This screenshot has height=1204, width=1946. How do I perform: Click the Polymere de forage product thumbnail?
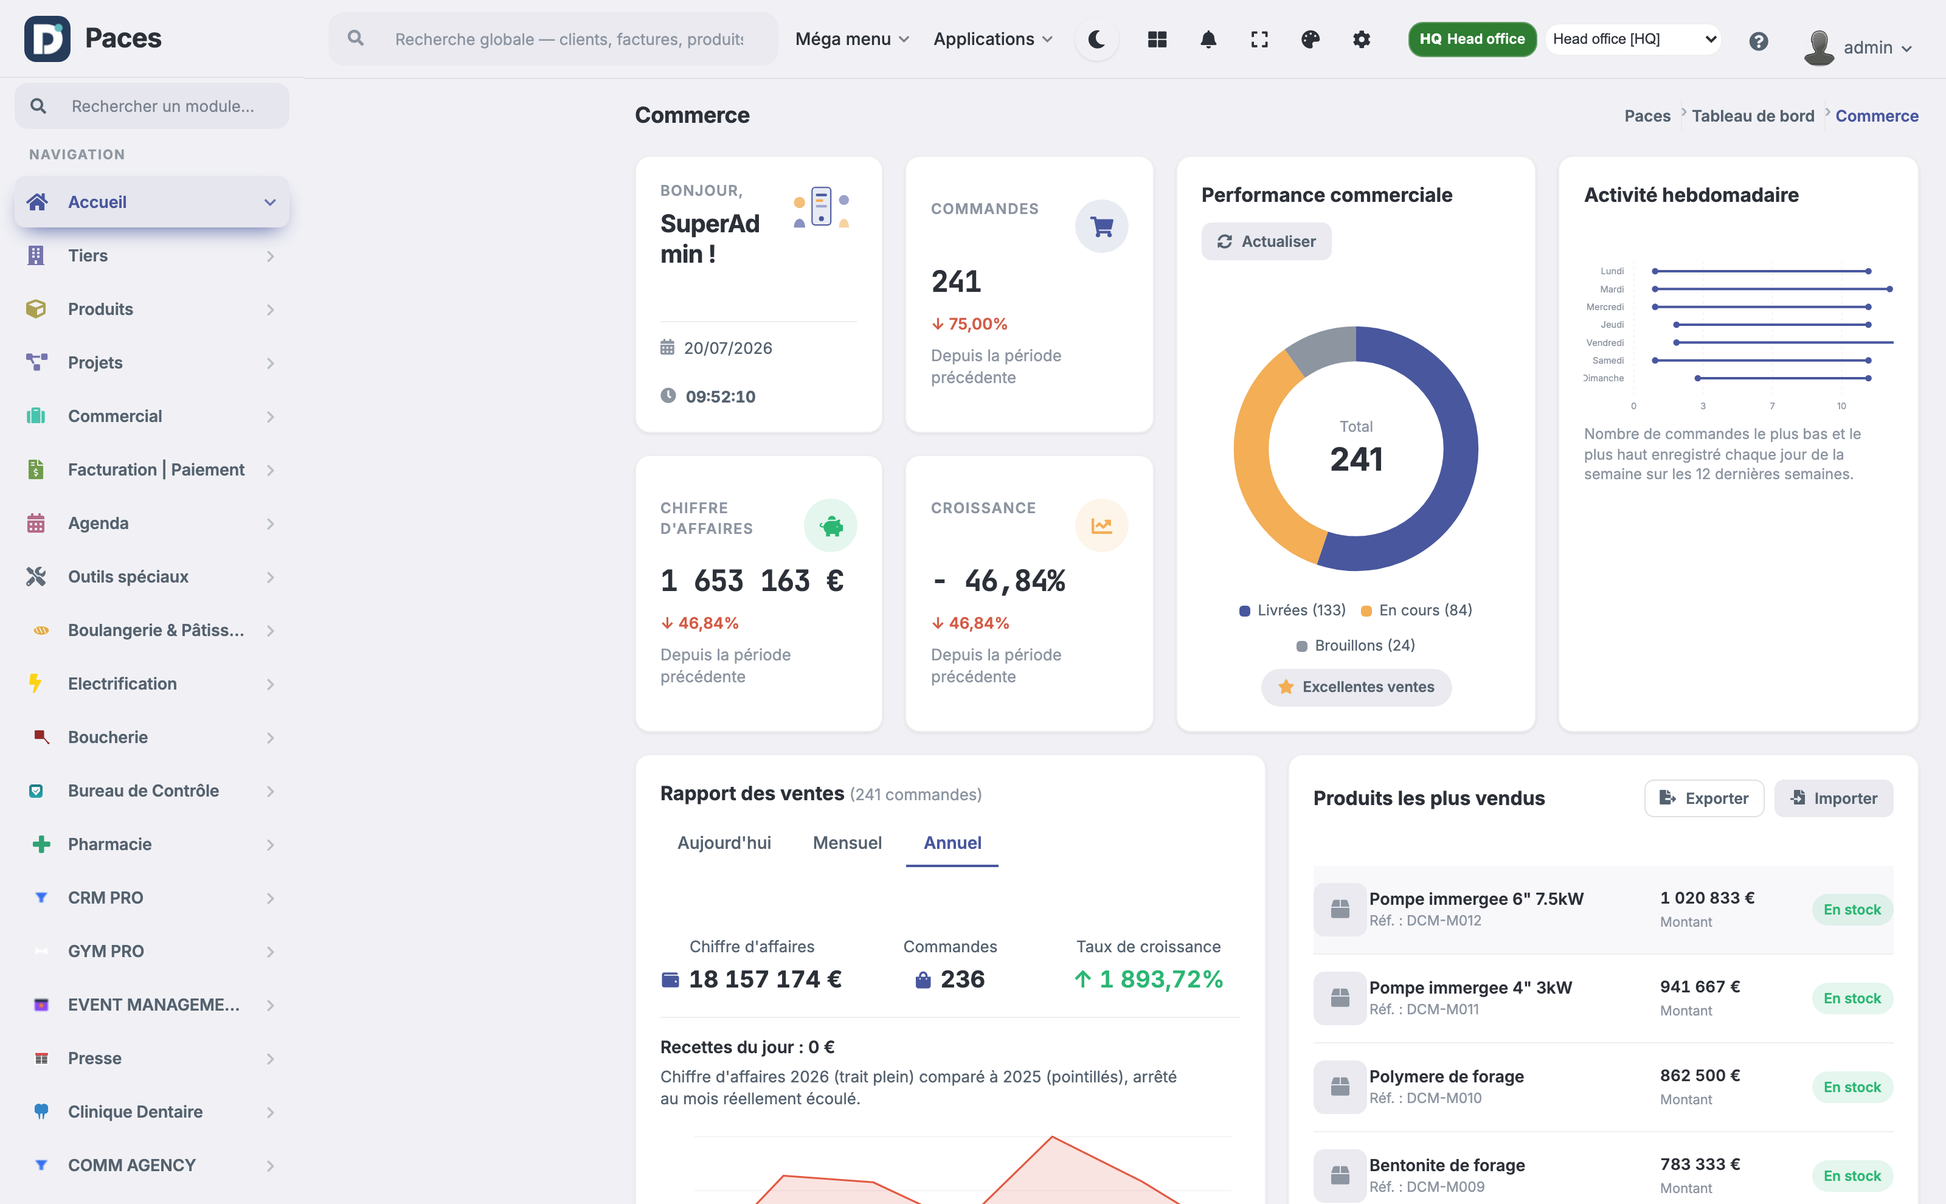(x=1340, y=1087)
